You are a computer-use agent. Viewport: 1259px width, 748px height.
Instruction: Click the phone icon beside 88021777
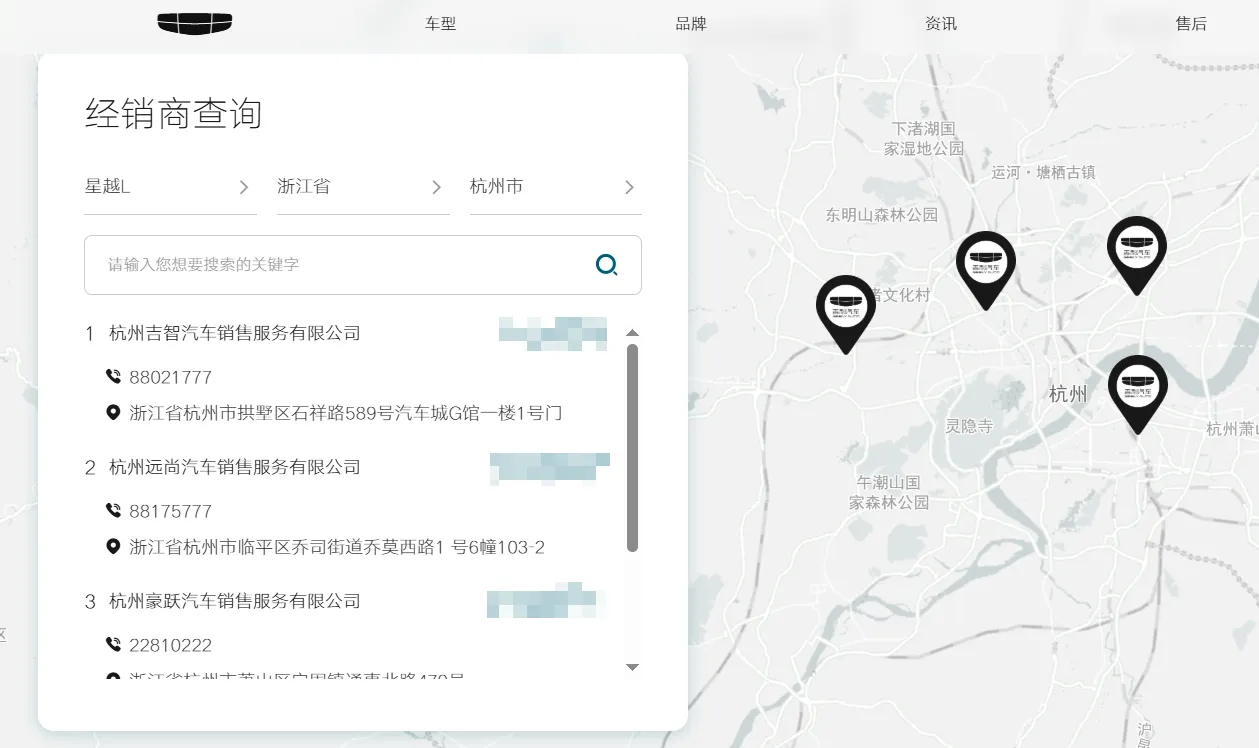113,377
